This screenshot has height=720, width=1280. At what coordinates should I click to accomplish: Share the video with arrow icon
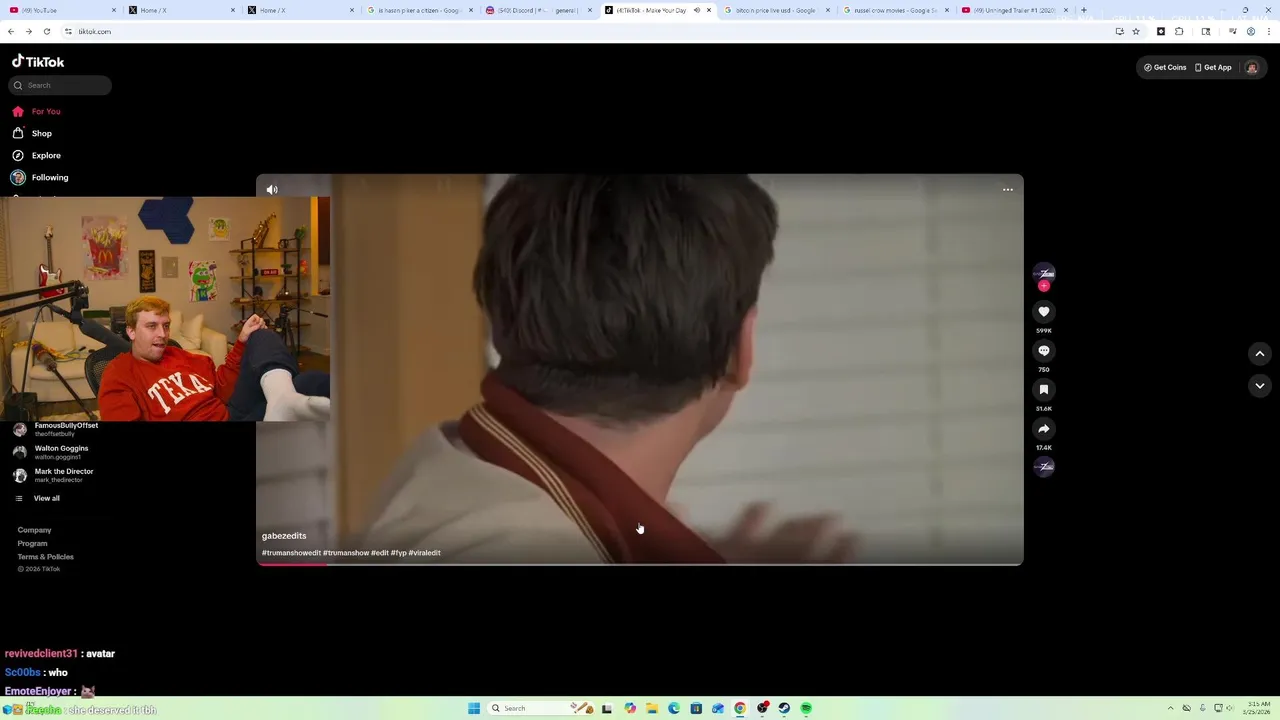click(x=1043, y=429)
